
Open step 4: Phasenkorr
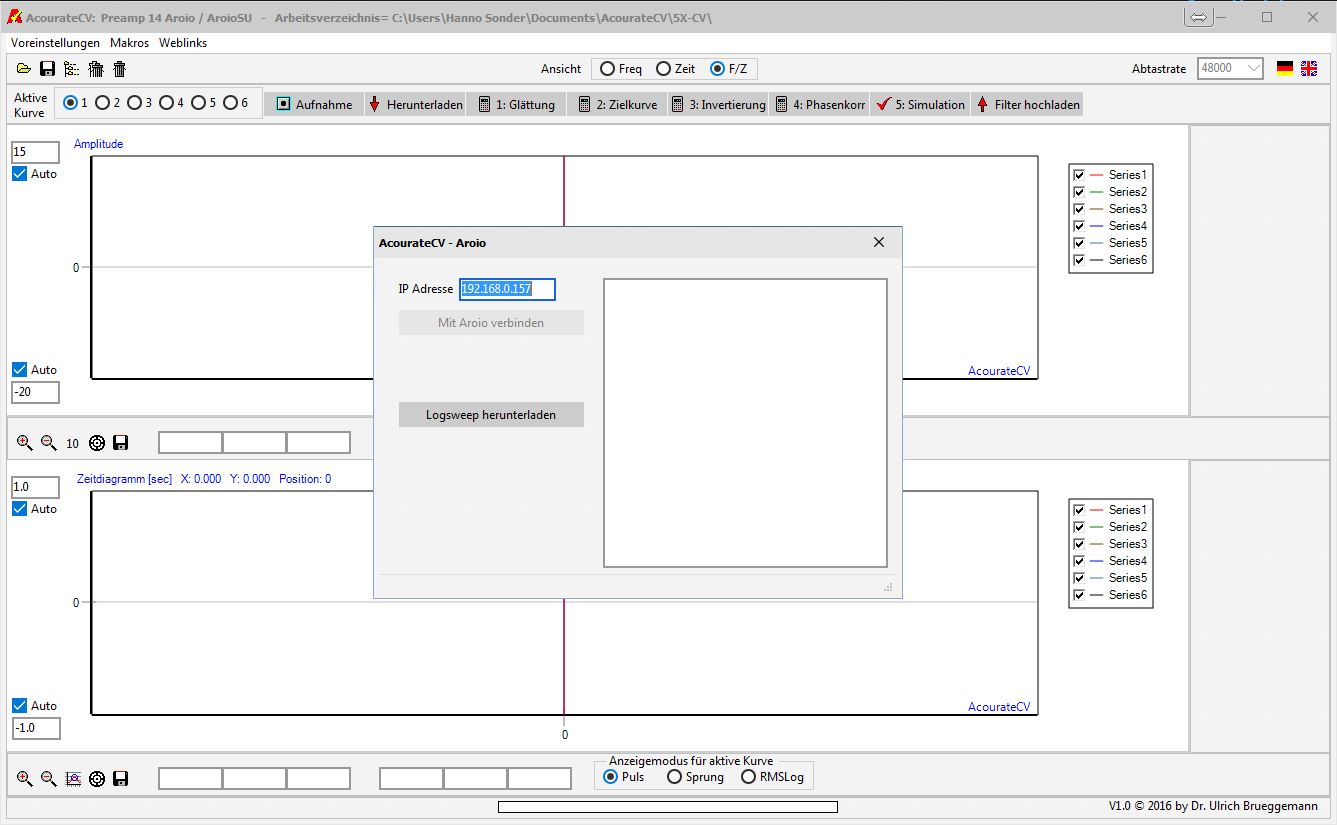(x=819, y=104)
